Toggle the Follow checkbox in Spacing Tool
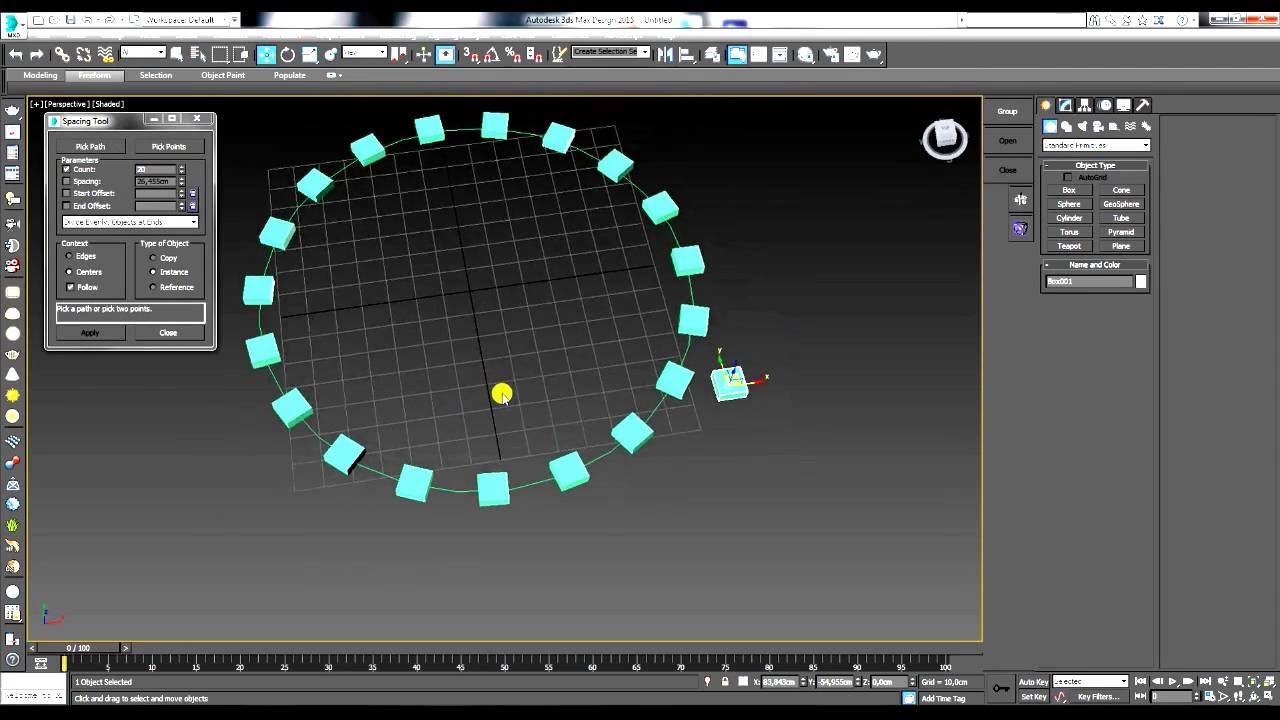 pos(69,287)
